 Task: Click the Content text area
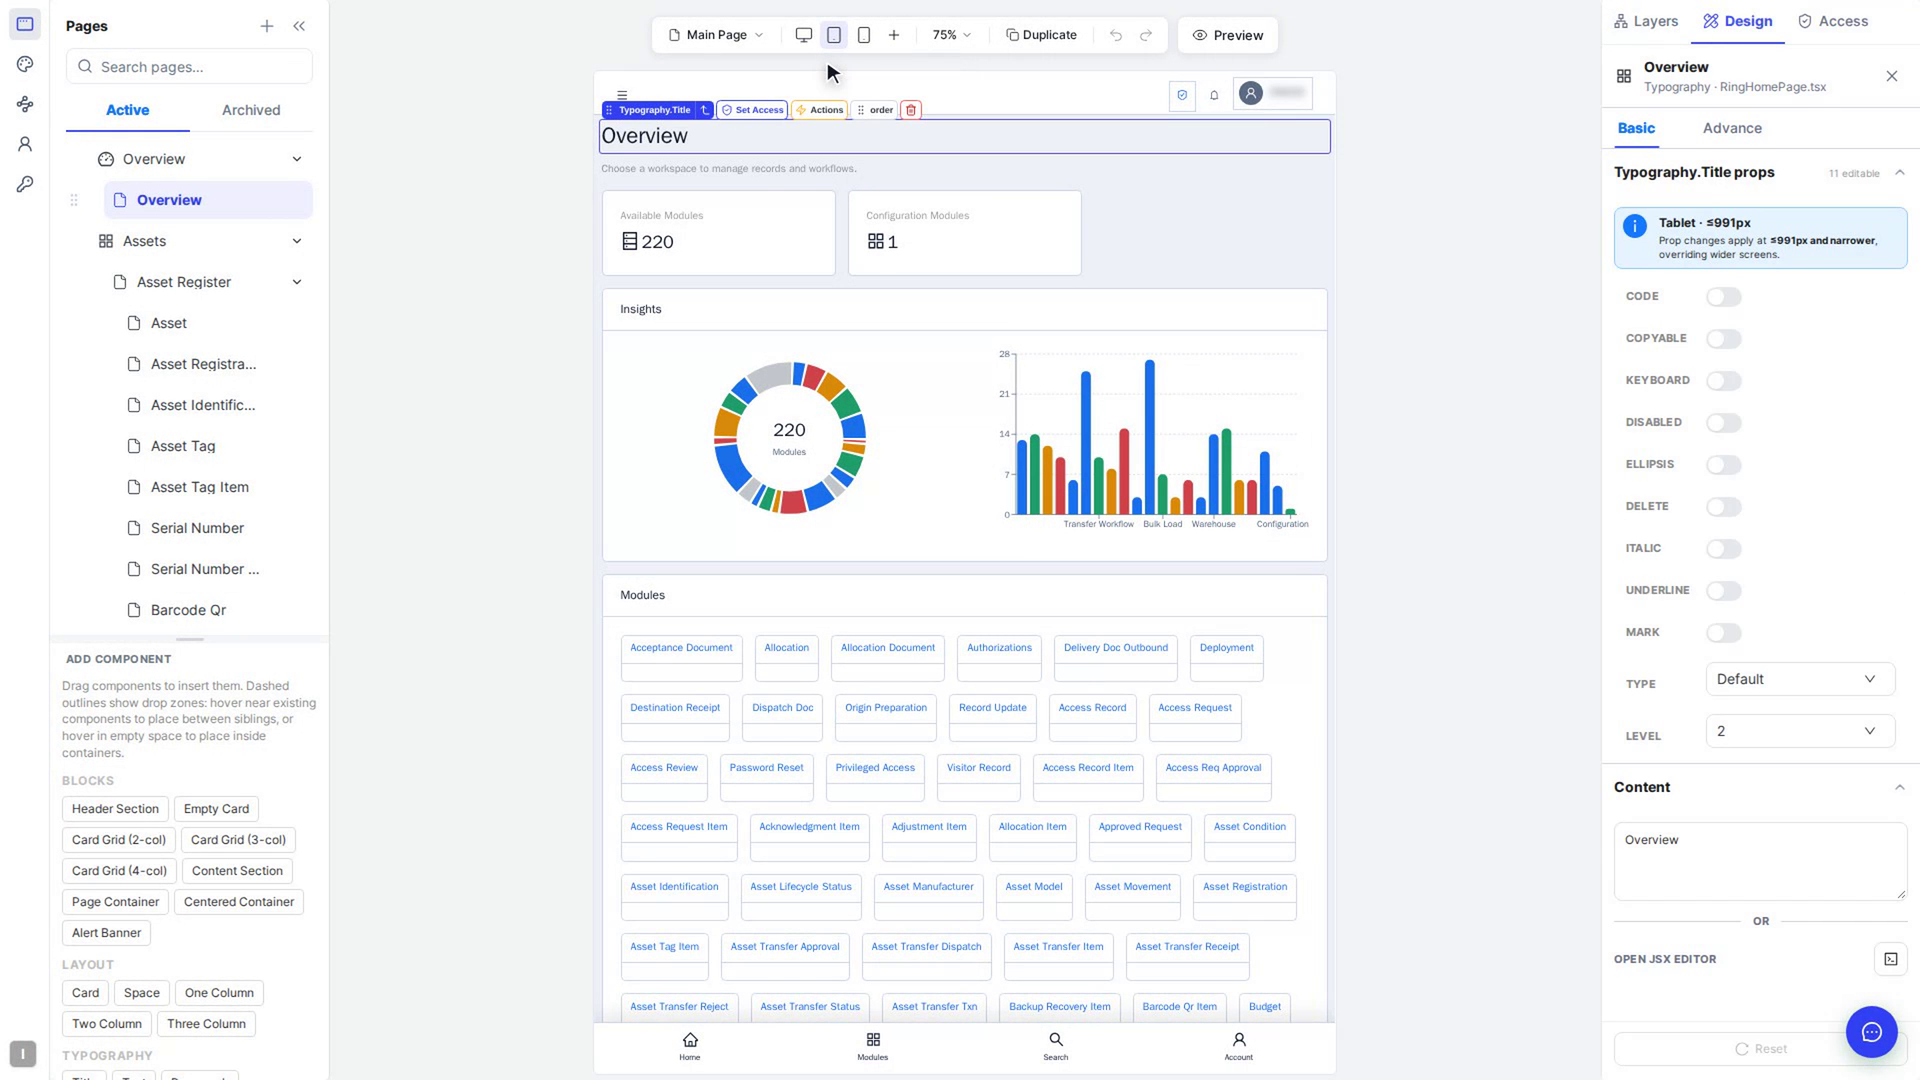(x=1760, y=861)
